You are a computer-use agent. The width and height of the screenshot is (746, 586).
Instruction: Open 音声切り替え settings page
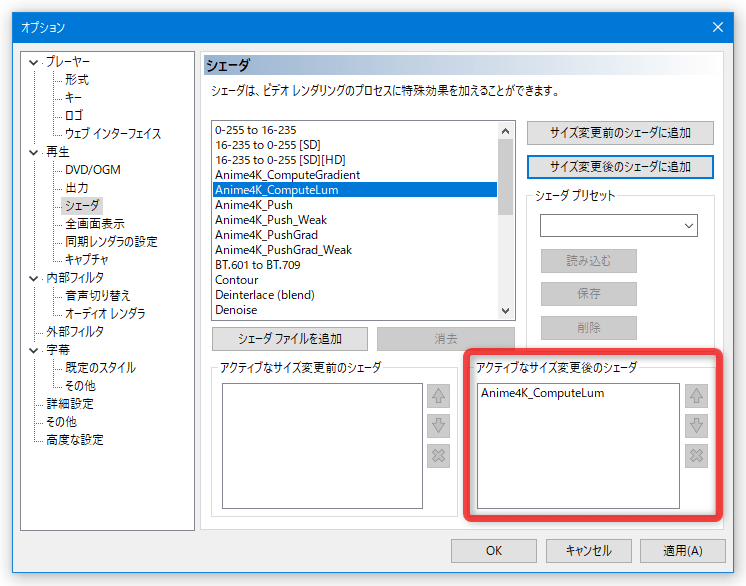point(98,296)
